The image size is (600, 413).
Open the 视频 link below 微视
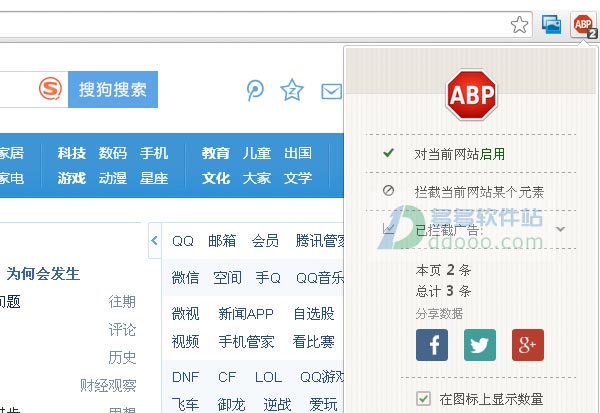point(185,341)
